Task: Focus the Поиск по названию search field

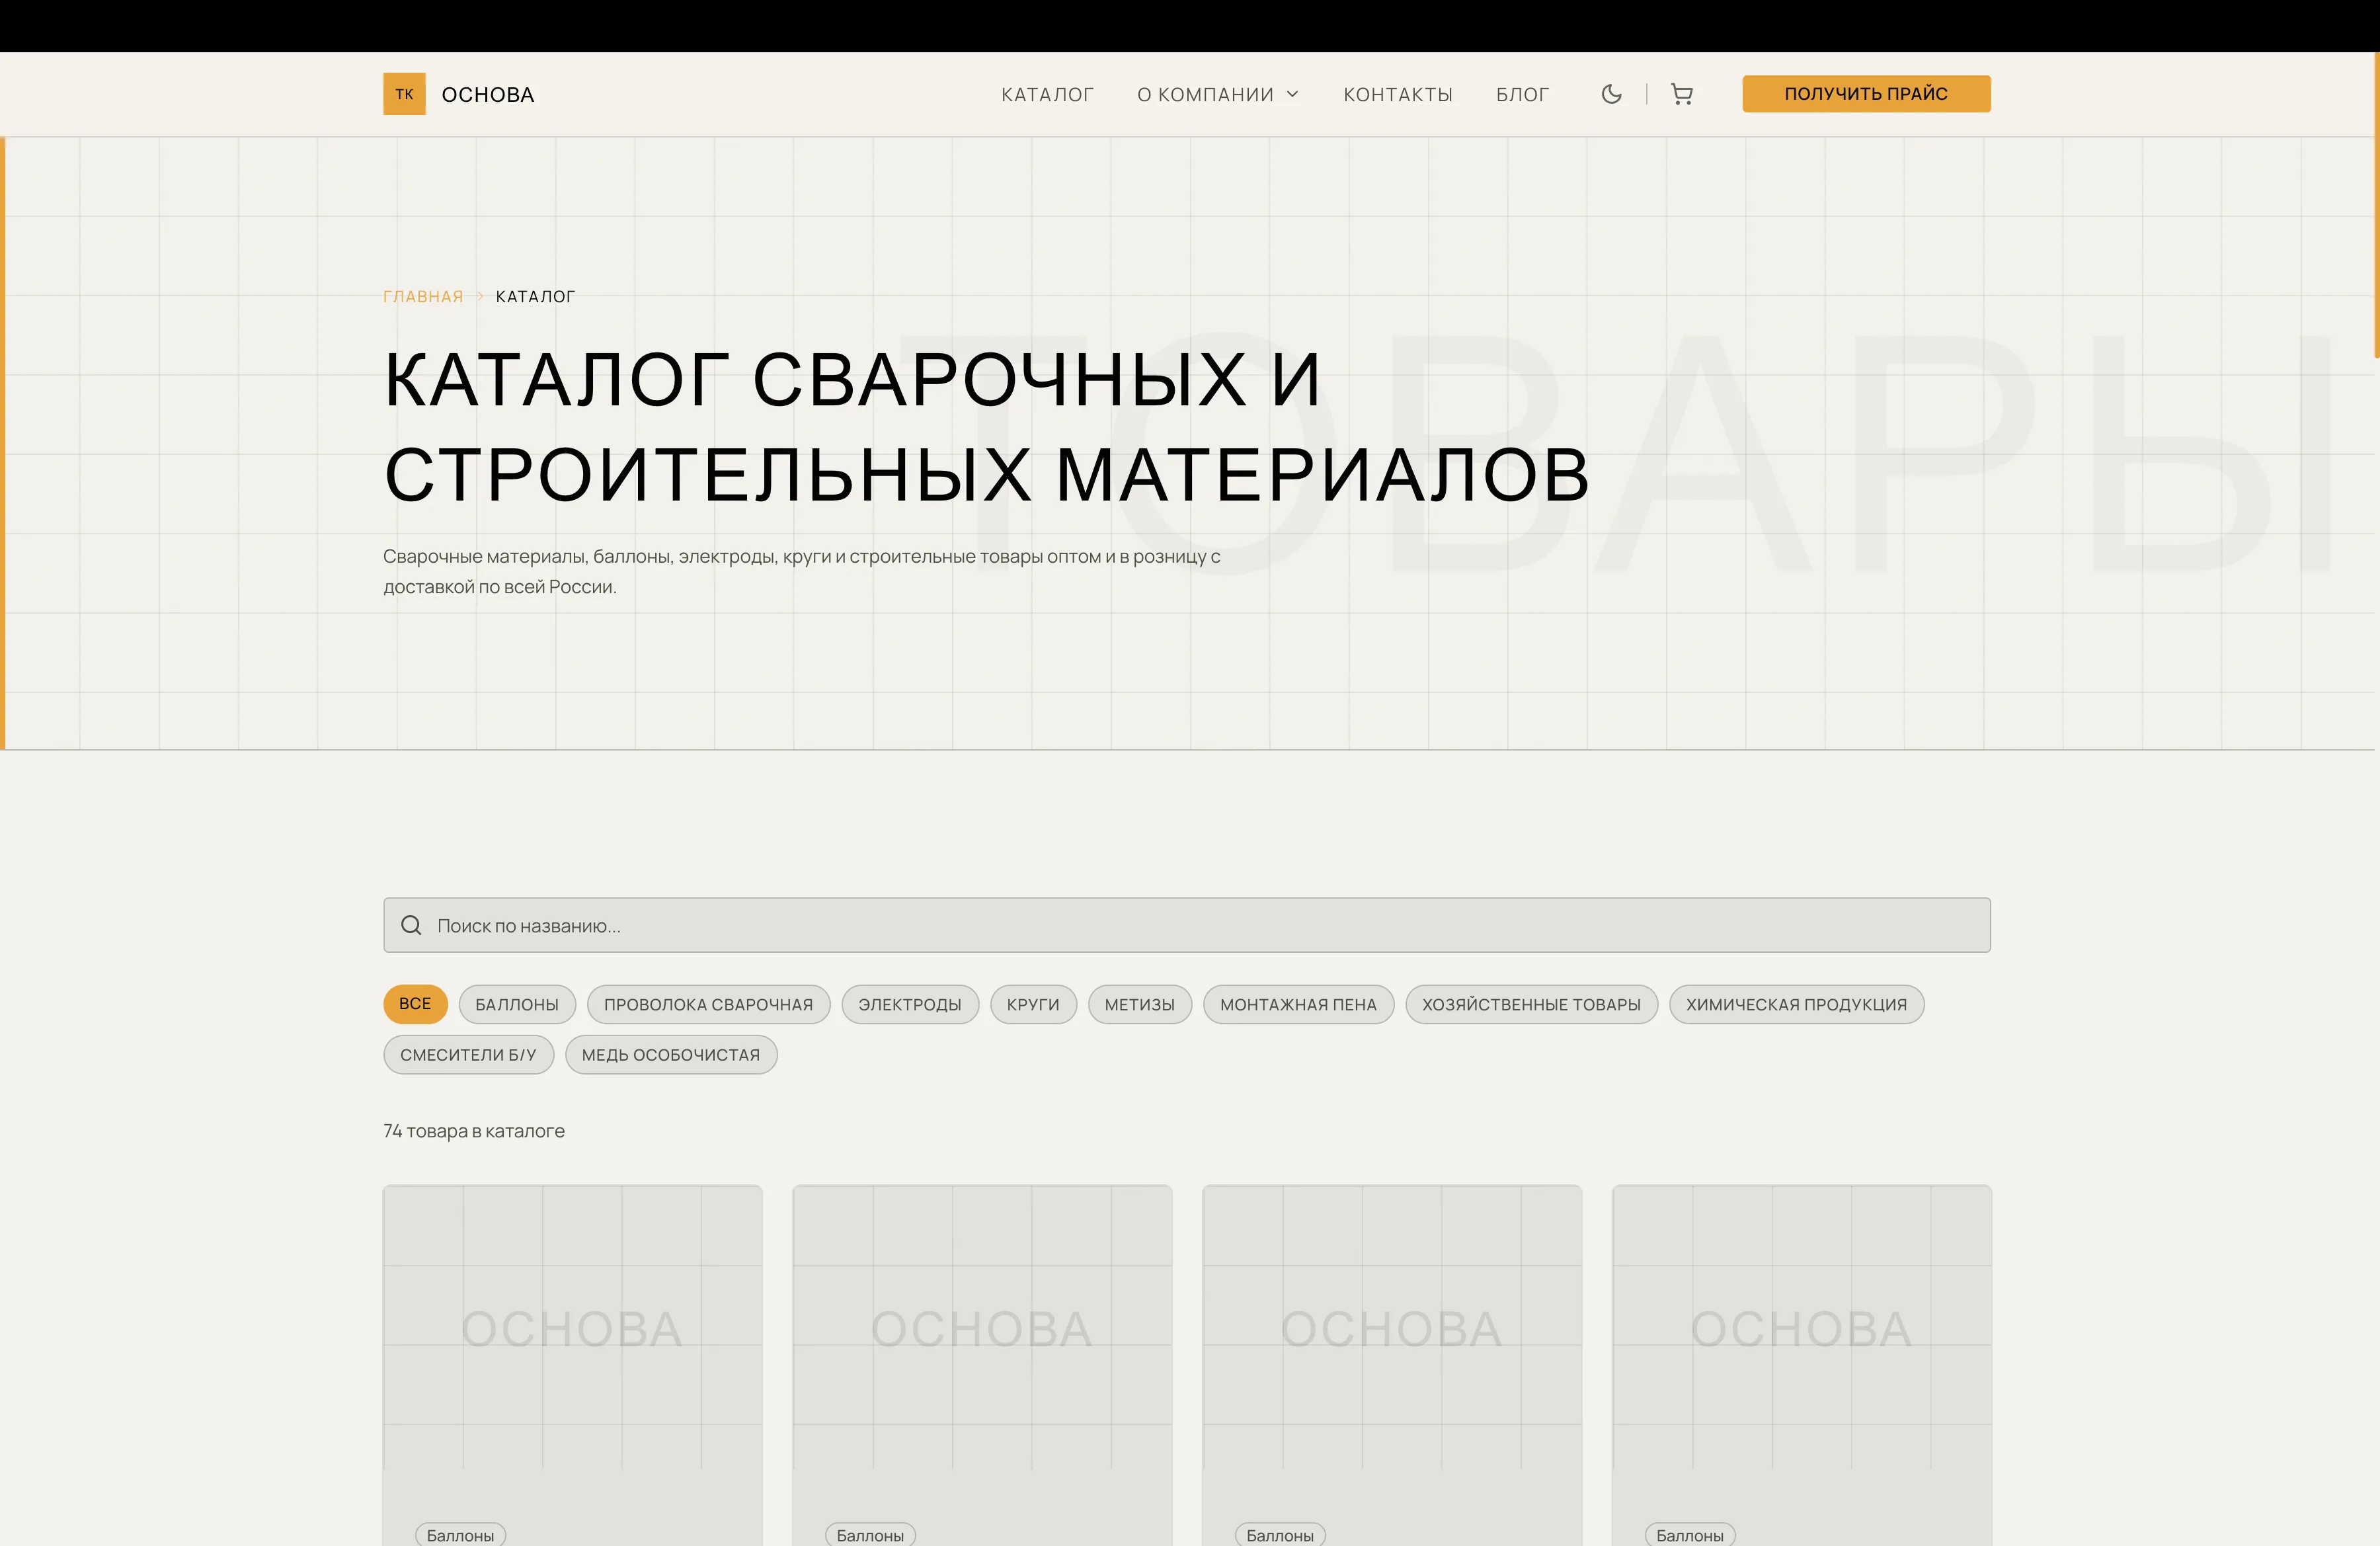Action: (1186, 926)
